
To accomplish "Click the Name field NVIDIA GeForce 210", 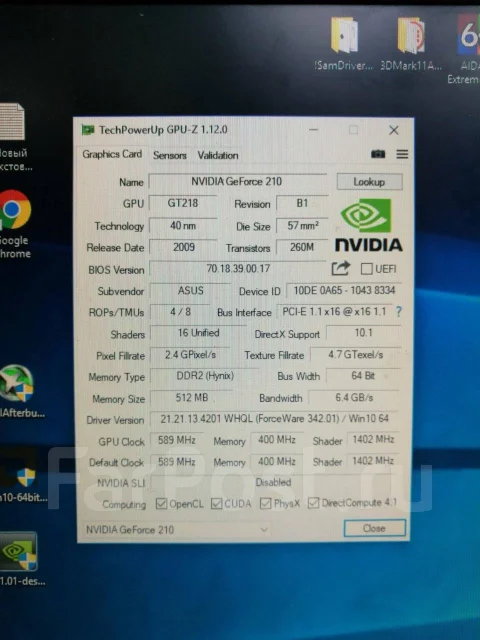I will point(238,181).
